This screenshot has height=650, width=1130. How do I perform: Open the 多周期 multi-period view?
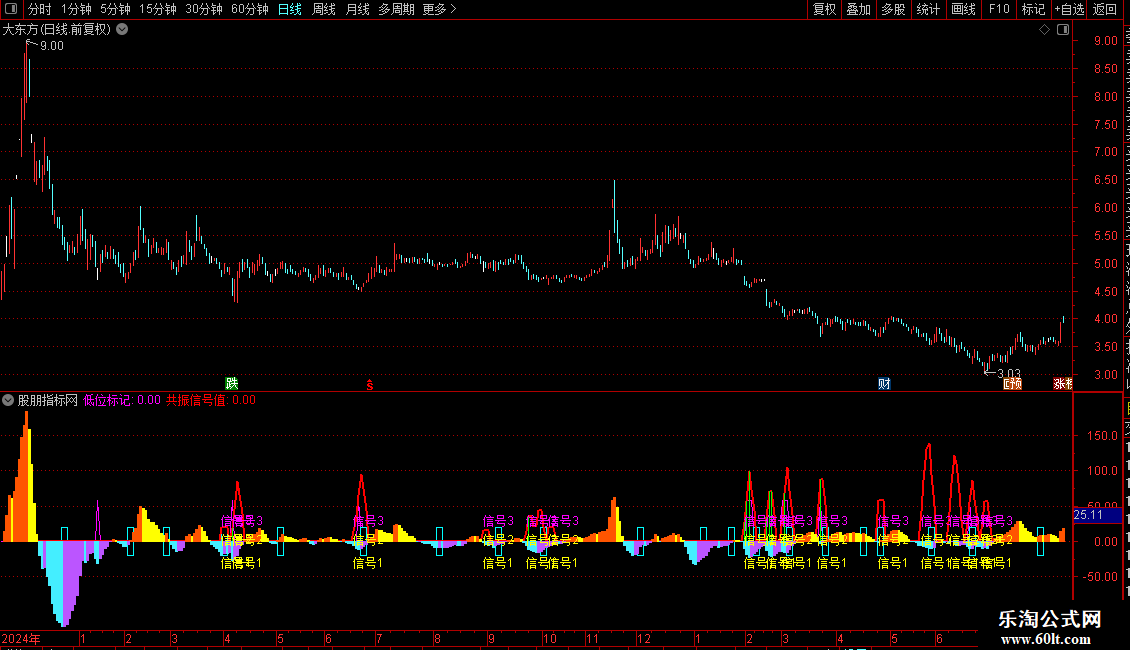click(396, 9)
